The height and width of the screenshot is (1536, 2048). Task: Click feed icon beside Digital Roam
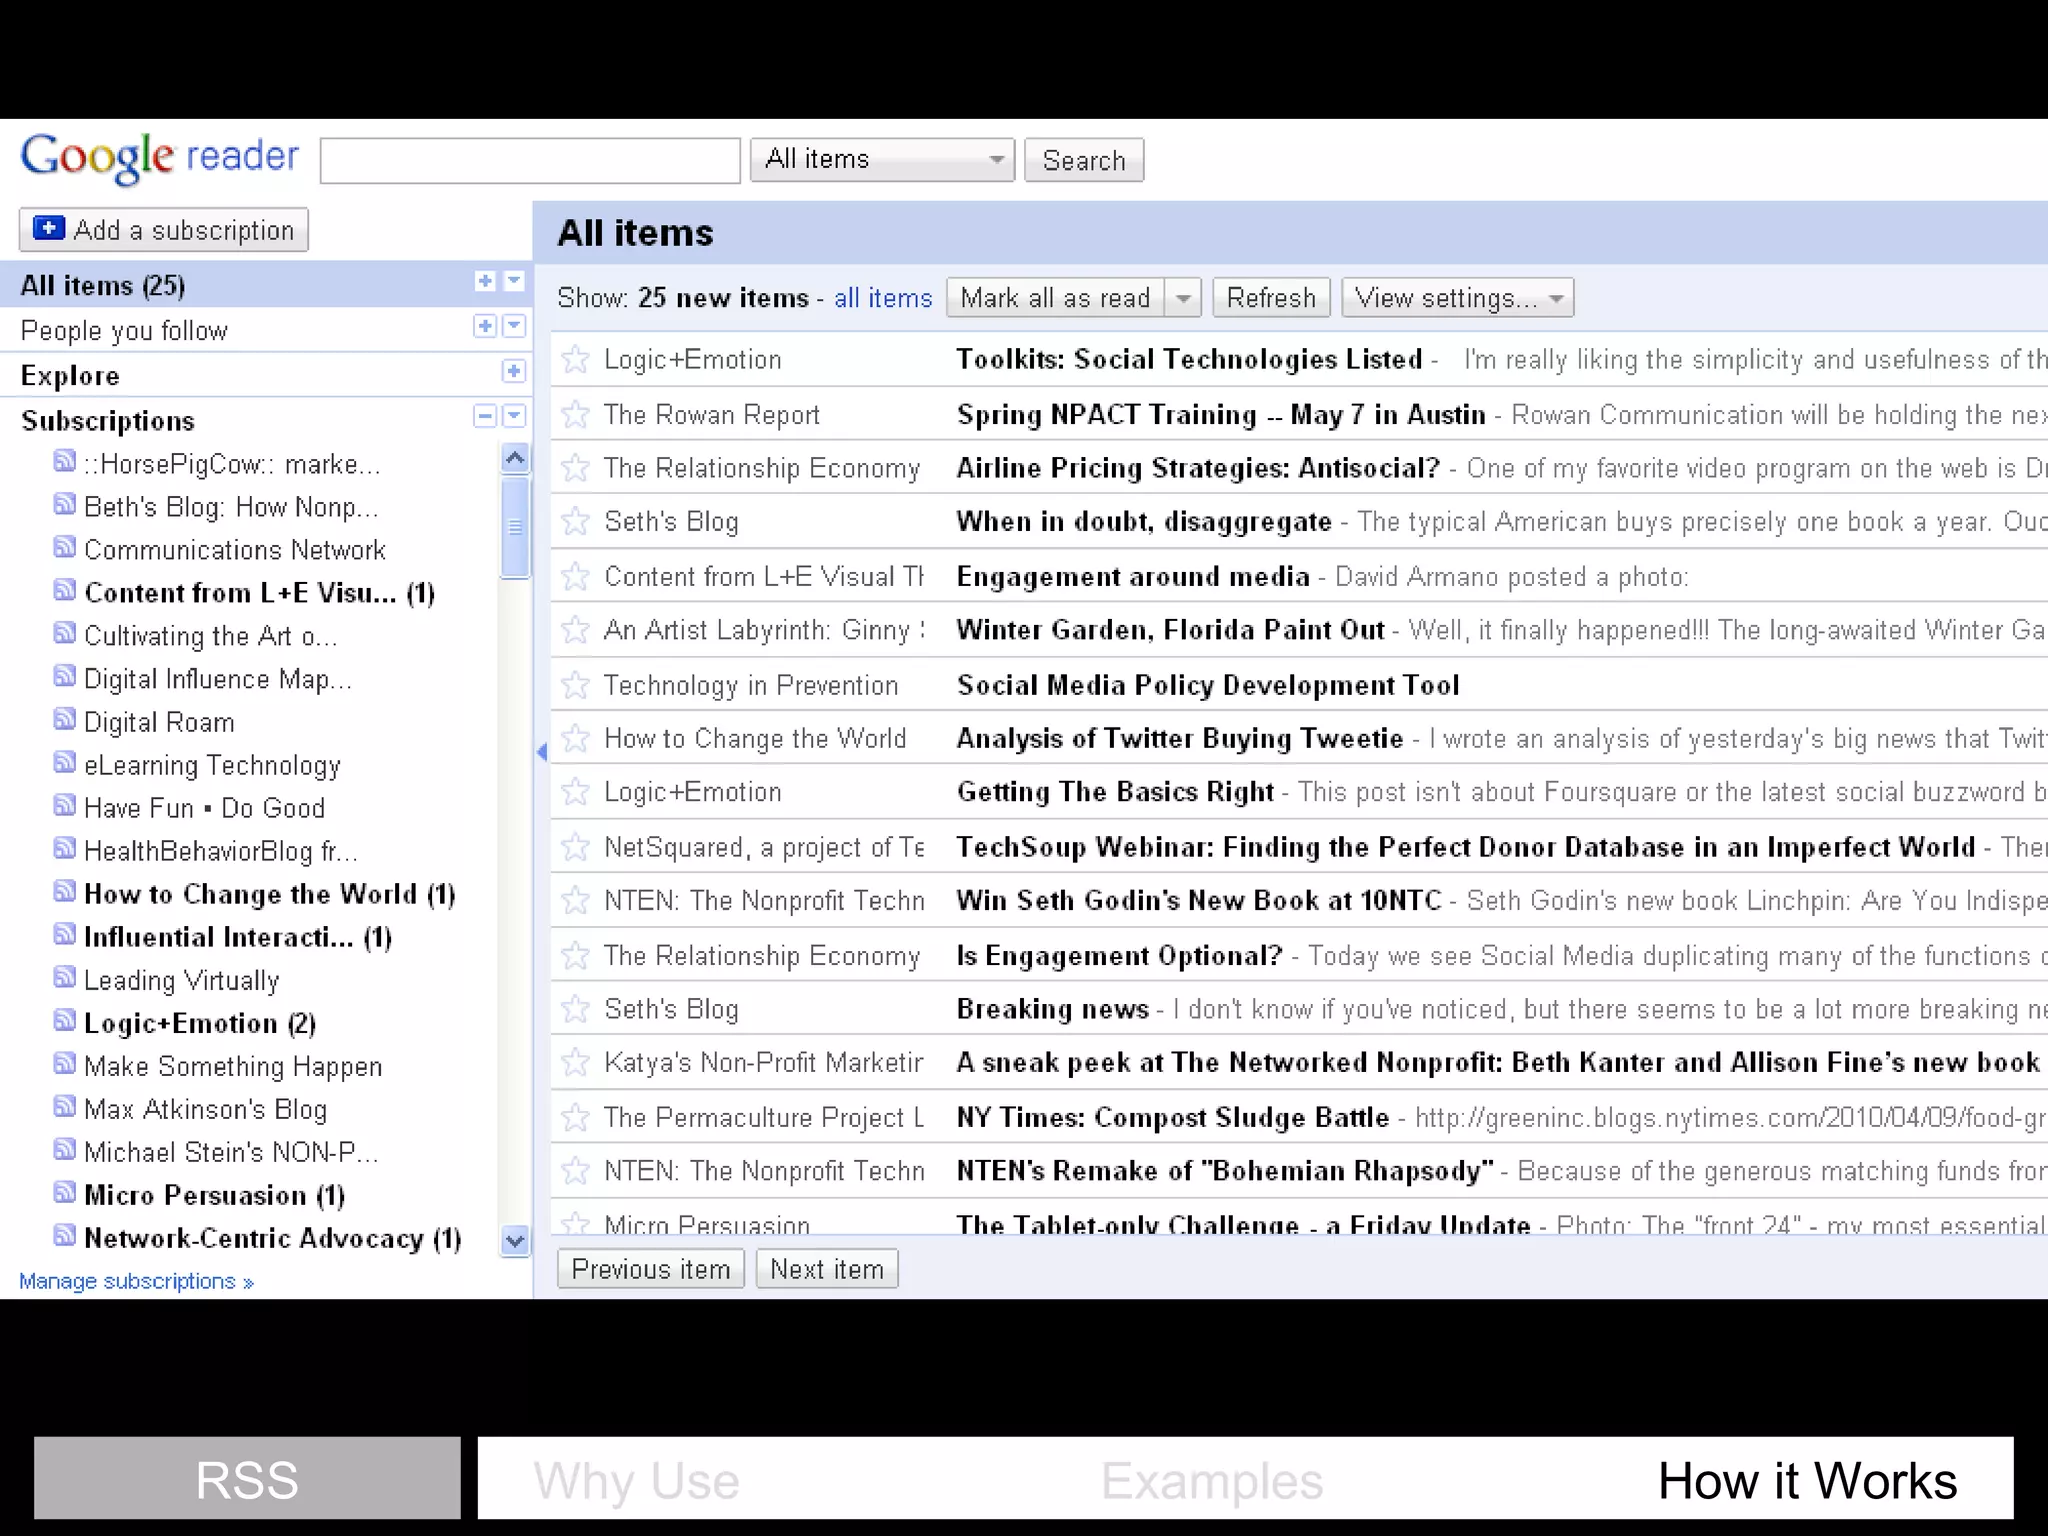[64, 719]
